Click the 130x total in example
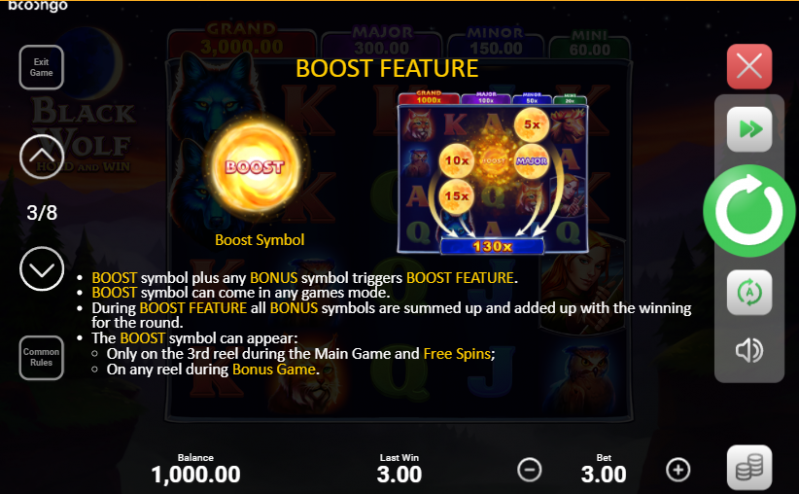Viewport: 799px width, 494px height. pos(492,247)
